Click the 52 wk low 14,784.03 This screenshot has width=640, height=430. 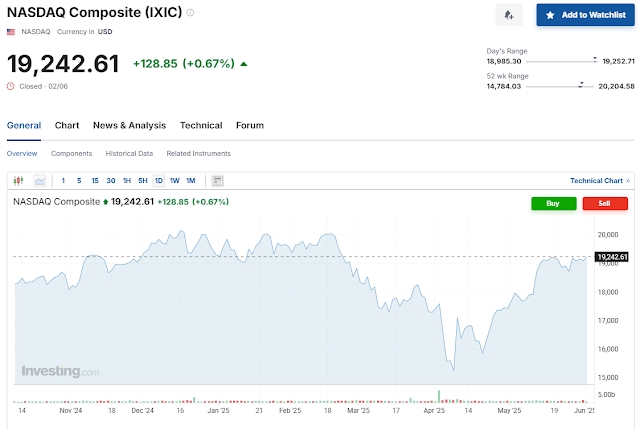[504, 86]
